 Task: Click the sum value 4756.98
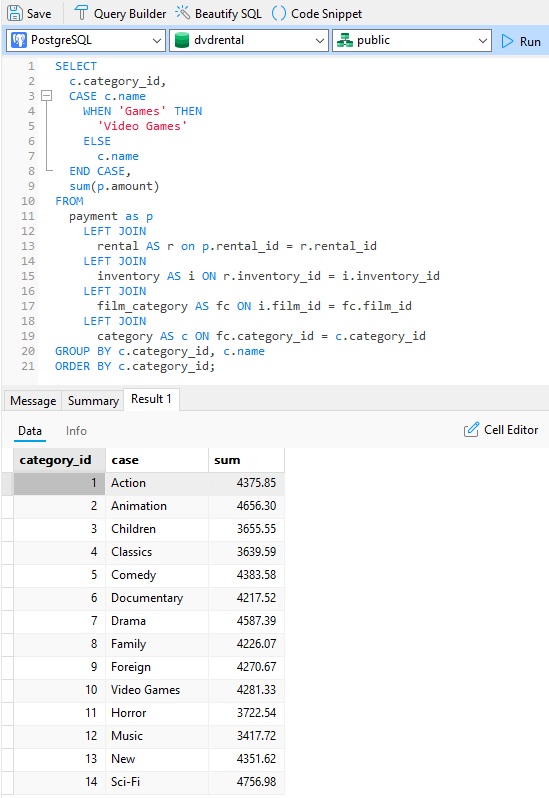click(x=246, y=782)
